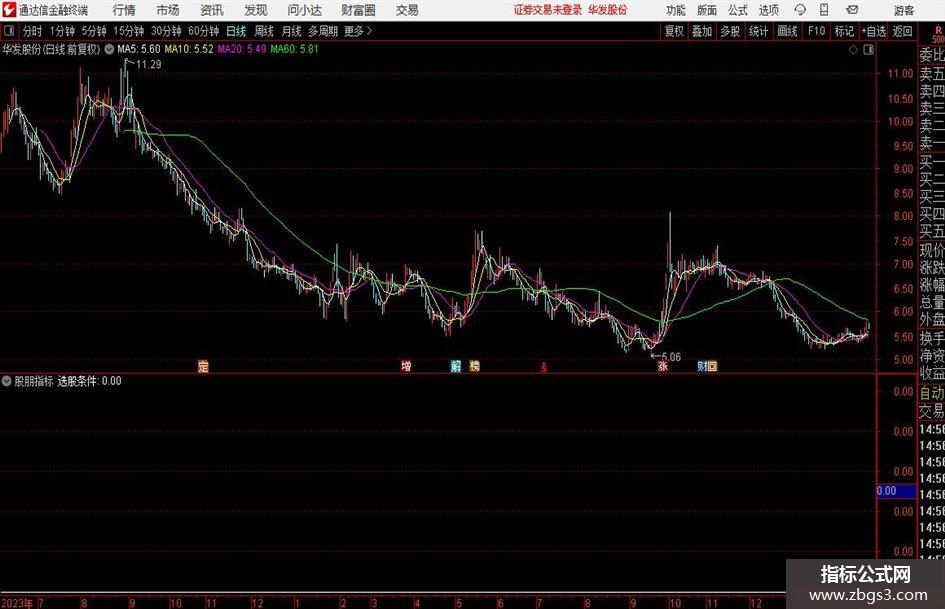Screen dimensions: 945x609
Task: Click the 定 event marker on chart
Action: coord(203,366)
